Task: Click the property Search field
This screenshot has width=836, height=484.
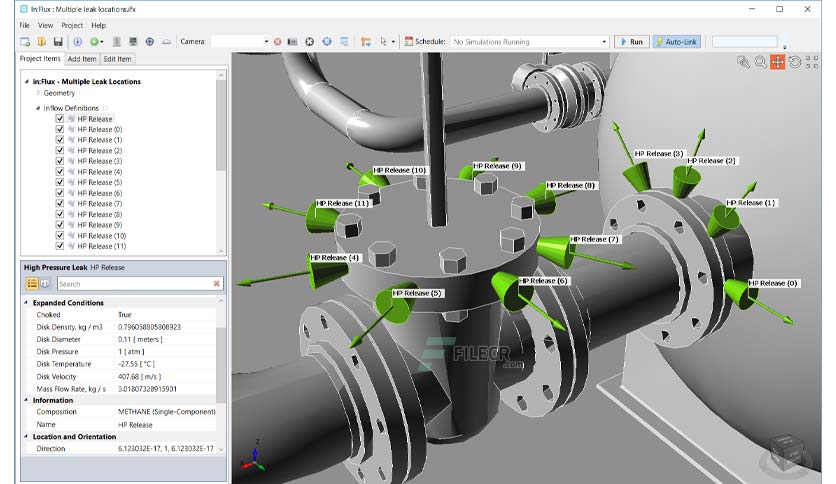Action: (140, 284)
